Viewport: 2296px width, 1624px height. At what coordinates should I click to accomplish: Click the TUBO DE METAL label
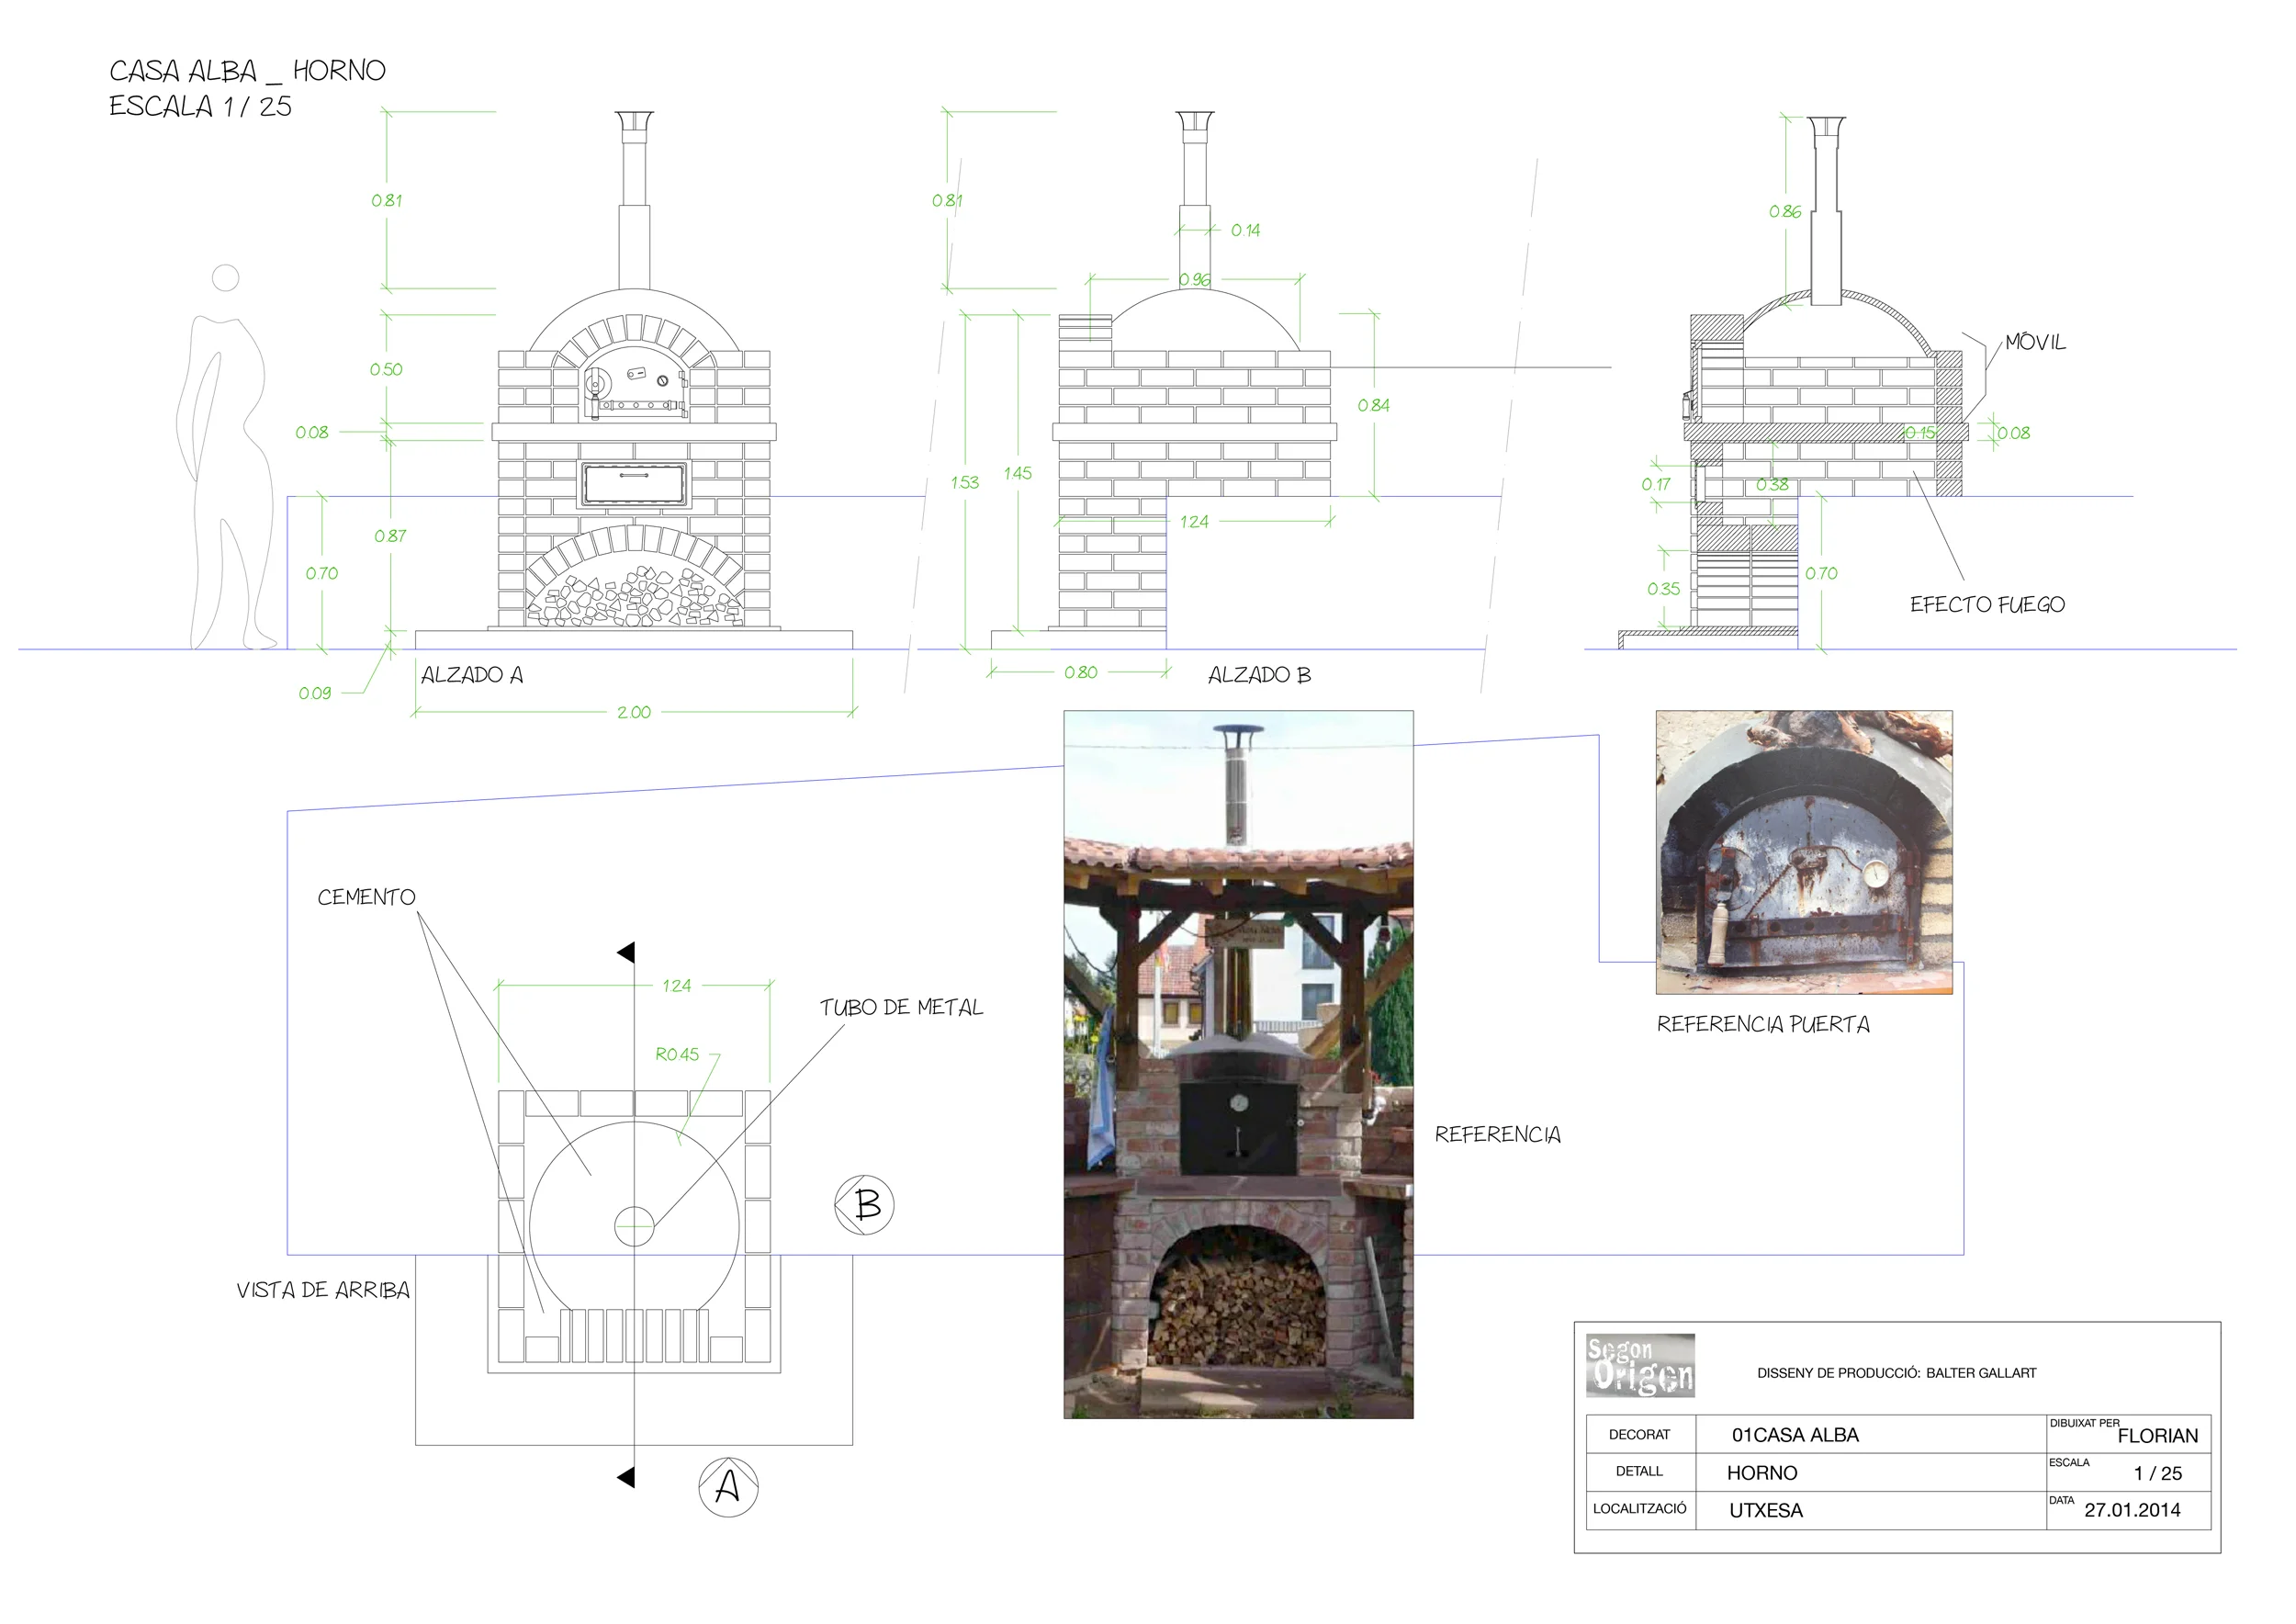click(901, 1008)
